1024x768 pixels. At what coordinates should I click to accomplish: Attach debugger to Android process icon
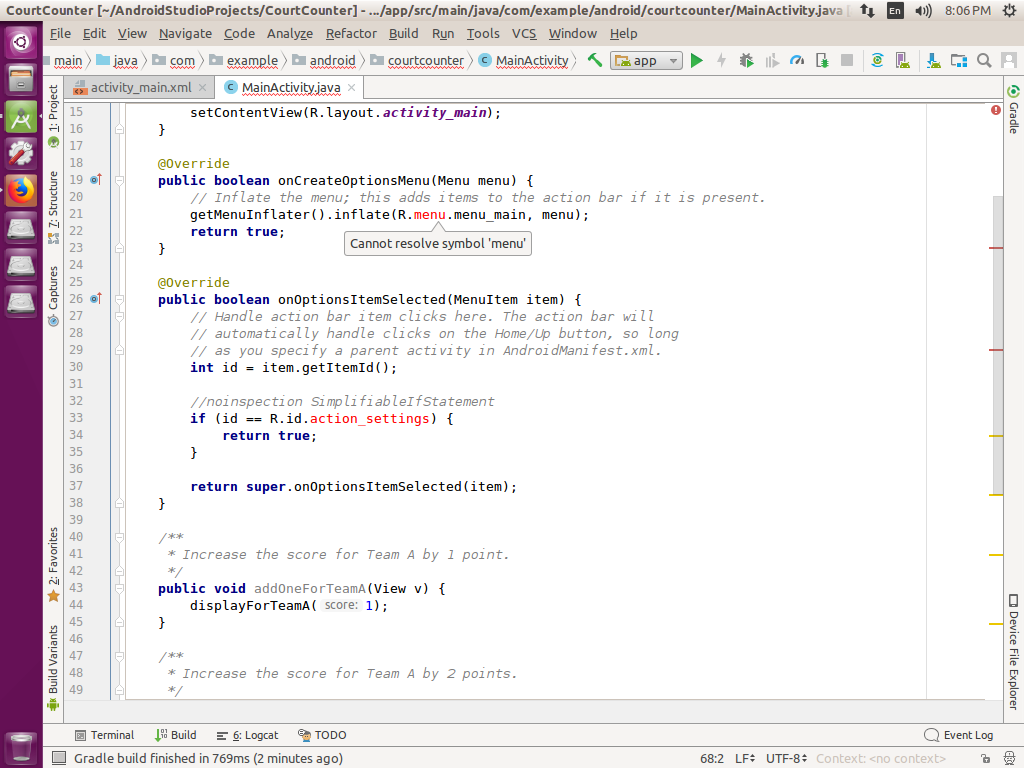(823, 60)
